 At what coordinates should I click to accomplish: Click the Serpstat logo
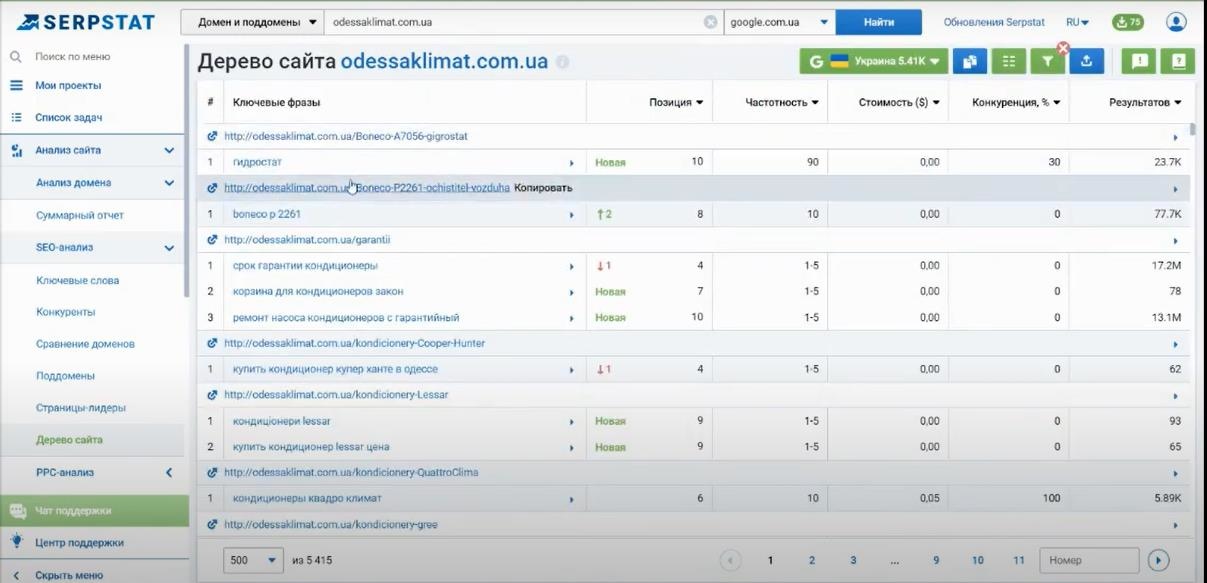click(x=87, y=22)
